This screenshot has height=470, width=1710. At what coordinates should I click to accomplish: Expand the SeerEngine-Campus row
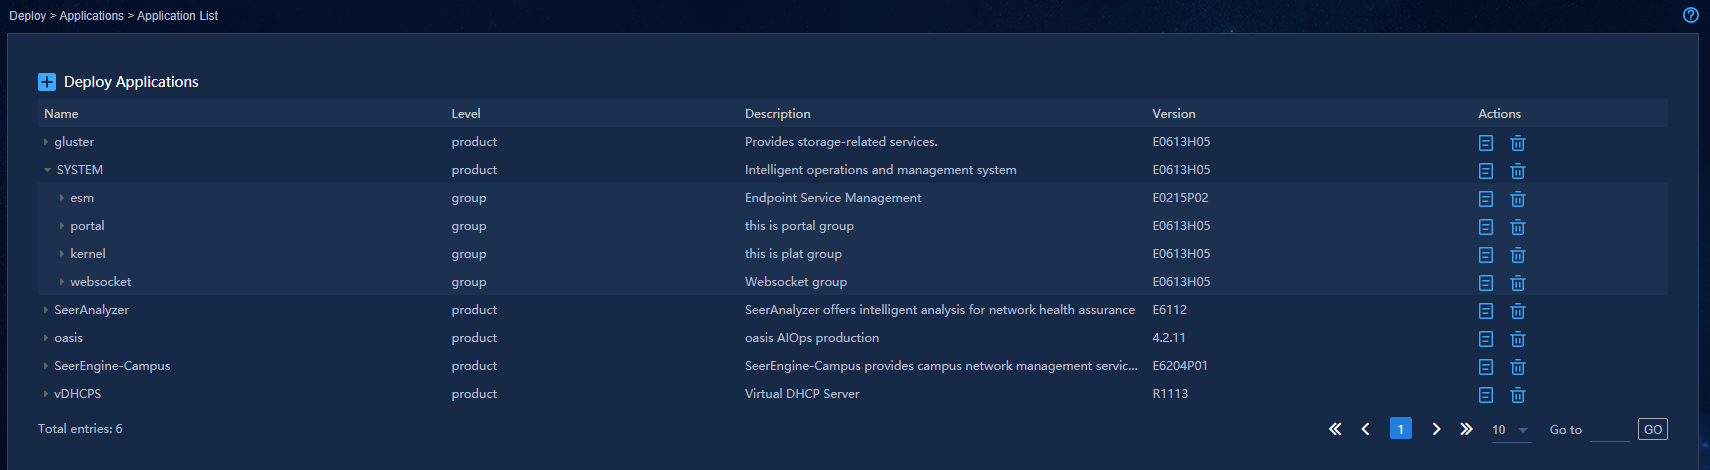46,366
